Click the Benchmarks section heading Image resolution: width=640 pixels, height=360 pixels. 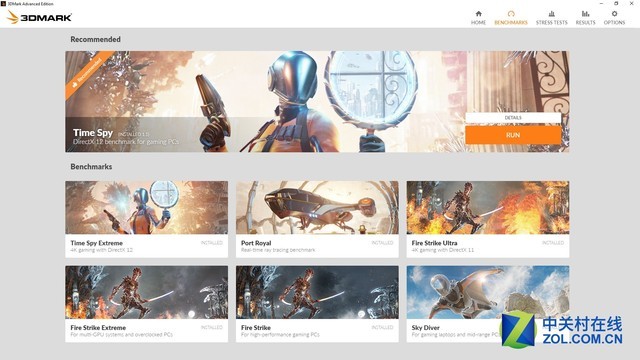pyautogui.click(x=91, y=167)
